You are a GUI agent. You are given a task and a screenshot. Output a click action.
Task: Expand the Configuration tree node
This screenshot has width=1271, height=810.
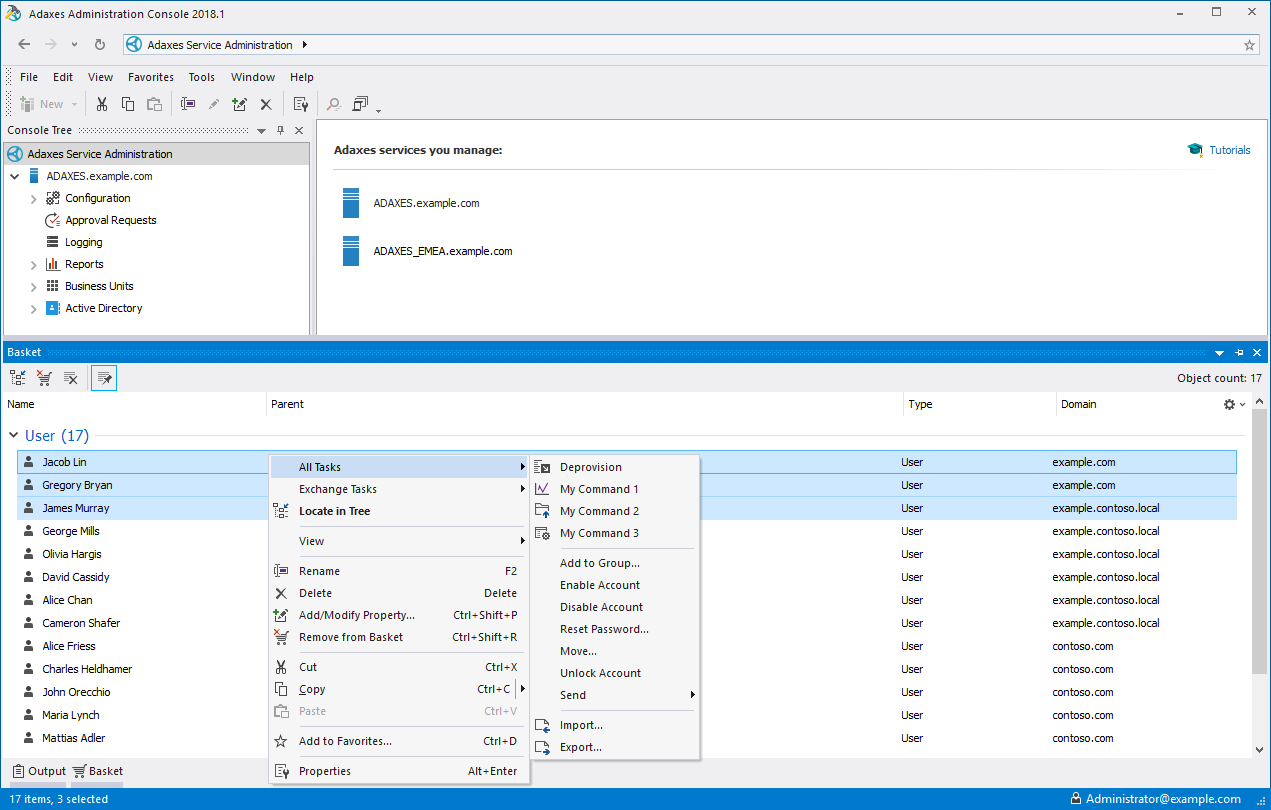(33, 198)
